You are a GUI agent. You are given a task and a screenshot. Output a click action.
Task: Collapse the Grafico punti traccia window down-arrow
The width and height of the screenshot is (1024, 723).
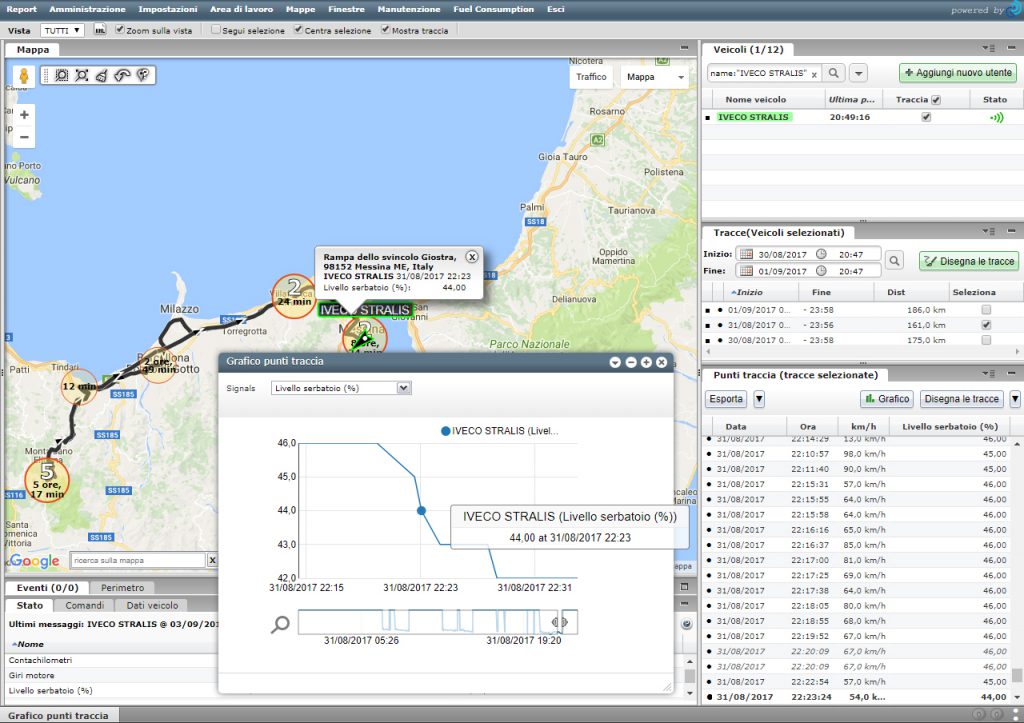(x=615, y=362)
